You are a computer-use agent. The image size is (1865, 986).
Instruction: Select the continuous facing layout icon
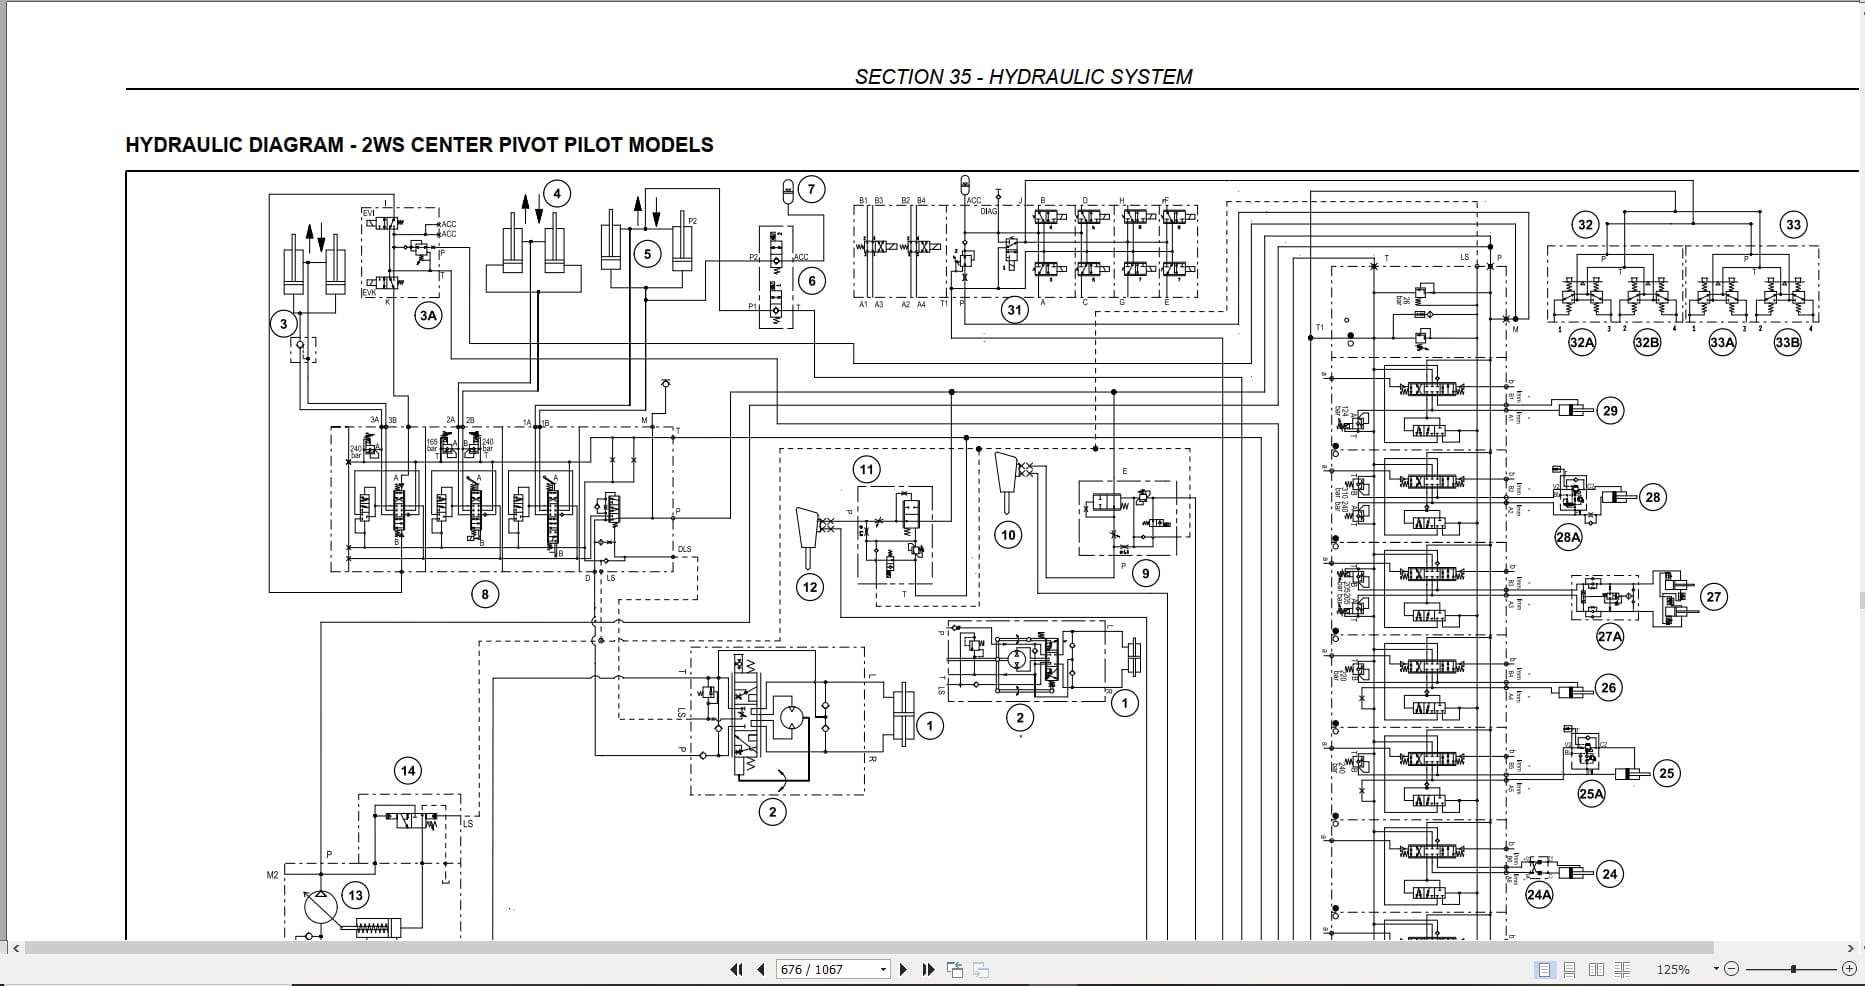coord(1623,969)
